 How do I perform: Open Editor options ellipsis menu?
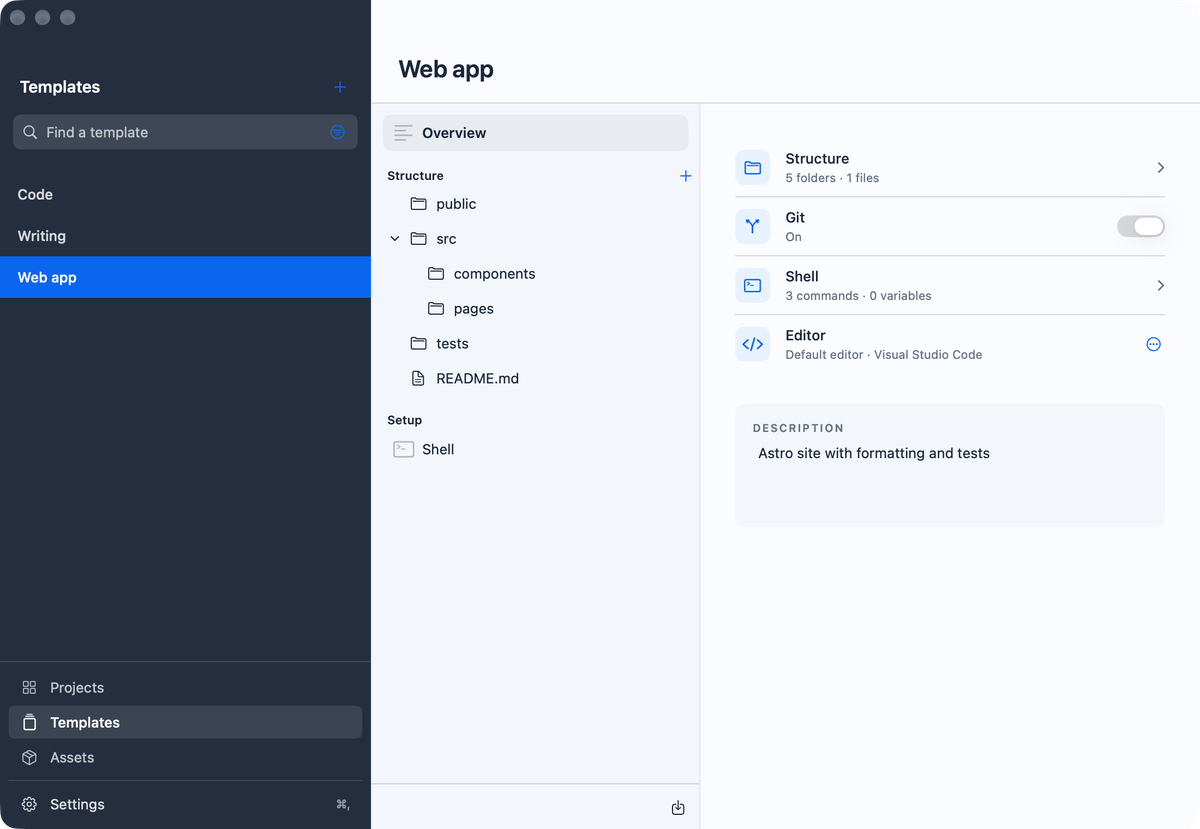1154,345
